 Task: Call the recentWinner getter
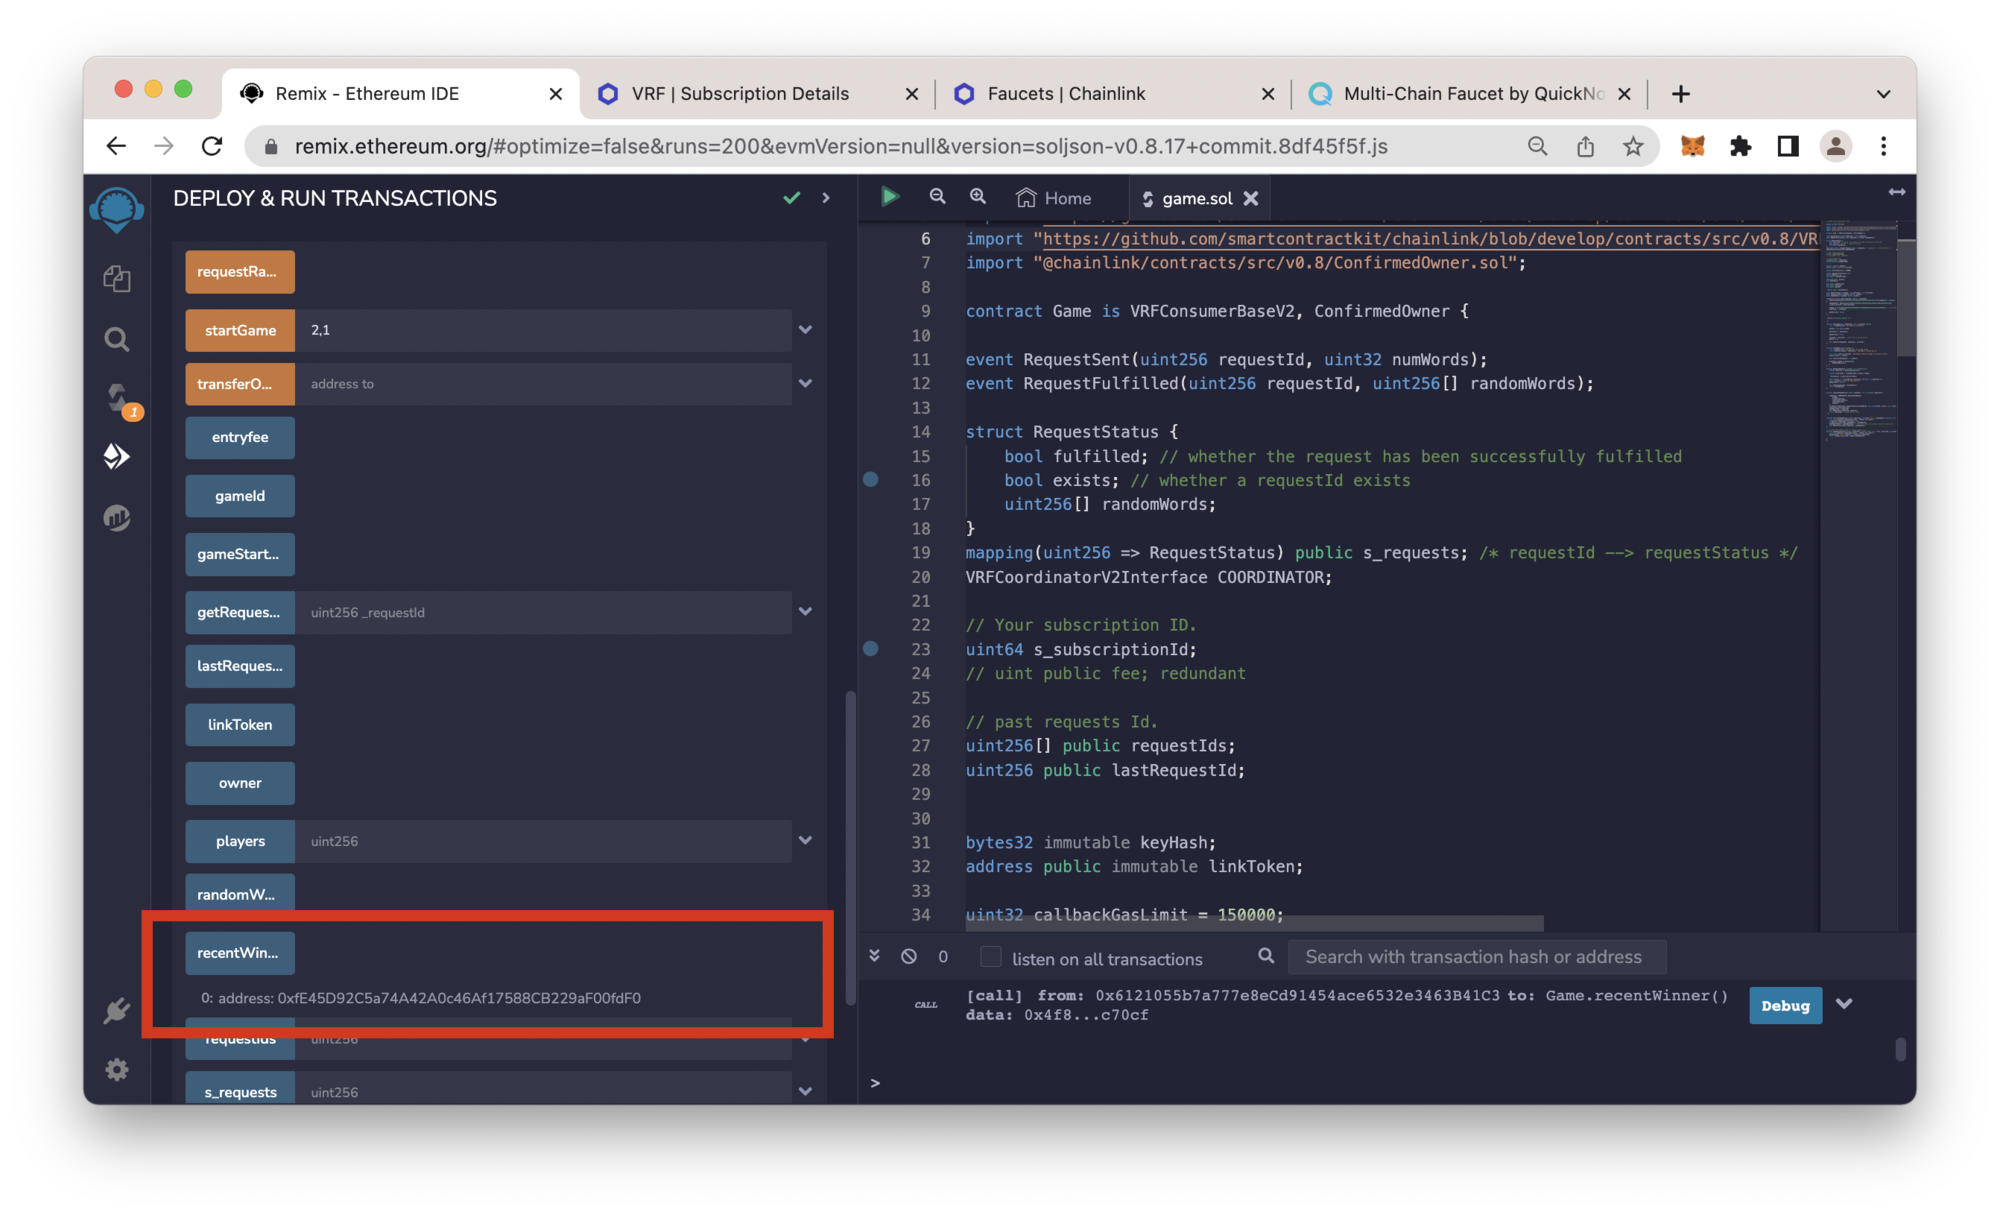tap(240, 953)
